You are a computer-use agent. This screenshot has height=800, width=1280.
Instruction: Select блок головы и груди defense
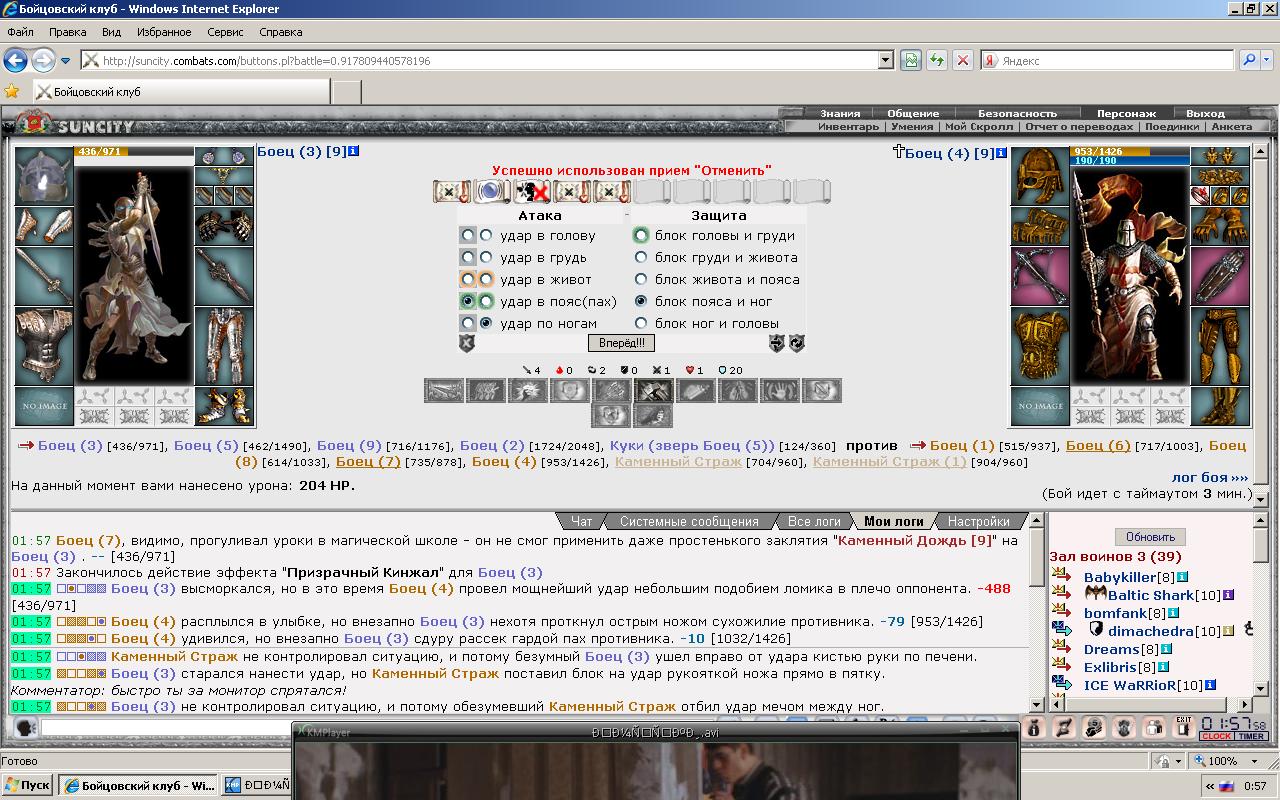tap(641, 236)
